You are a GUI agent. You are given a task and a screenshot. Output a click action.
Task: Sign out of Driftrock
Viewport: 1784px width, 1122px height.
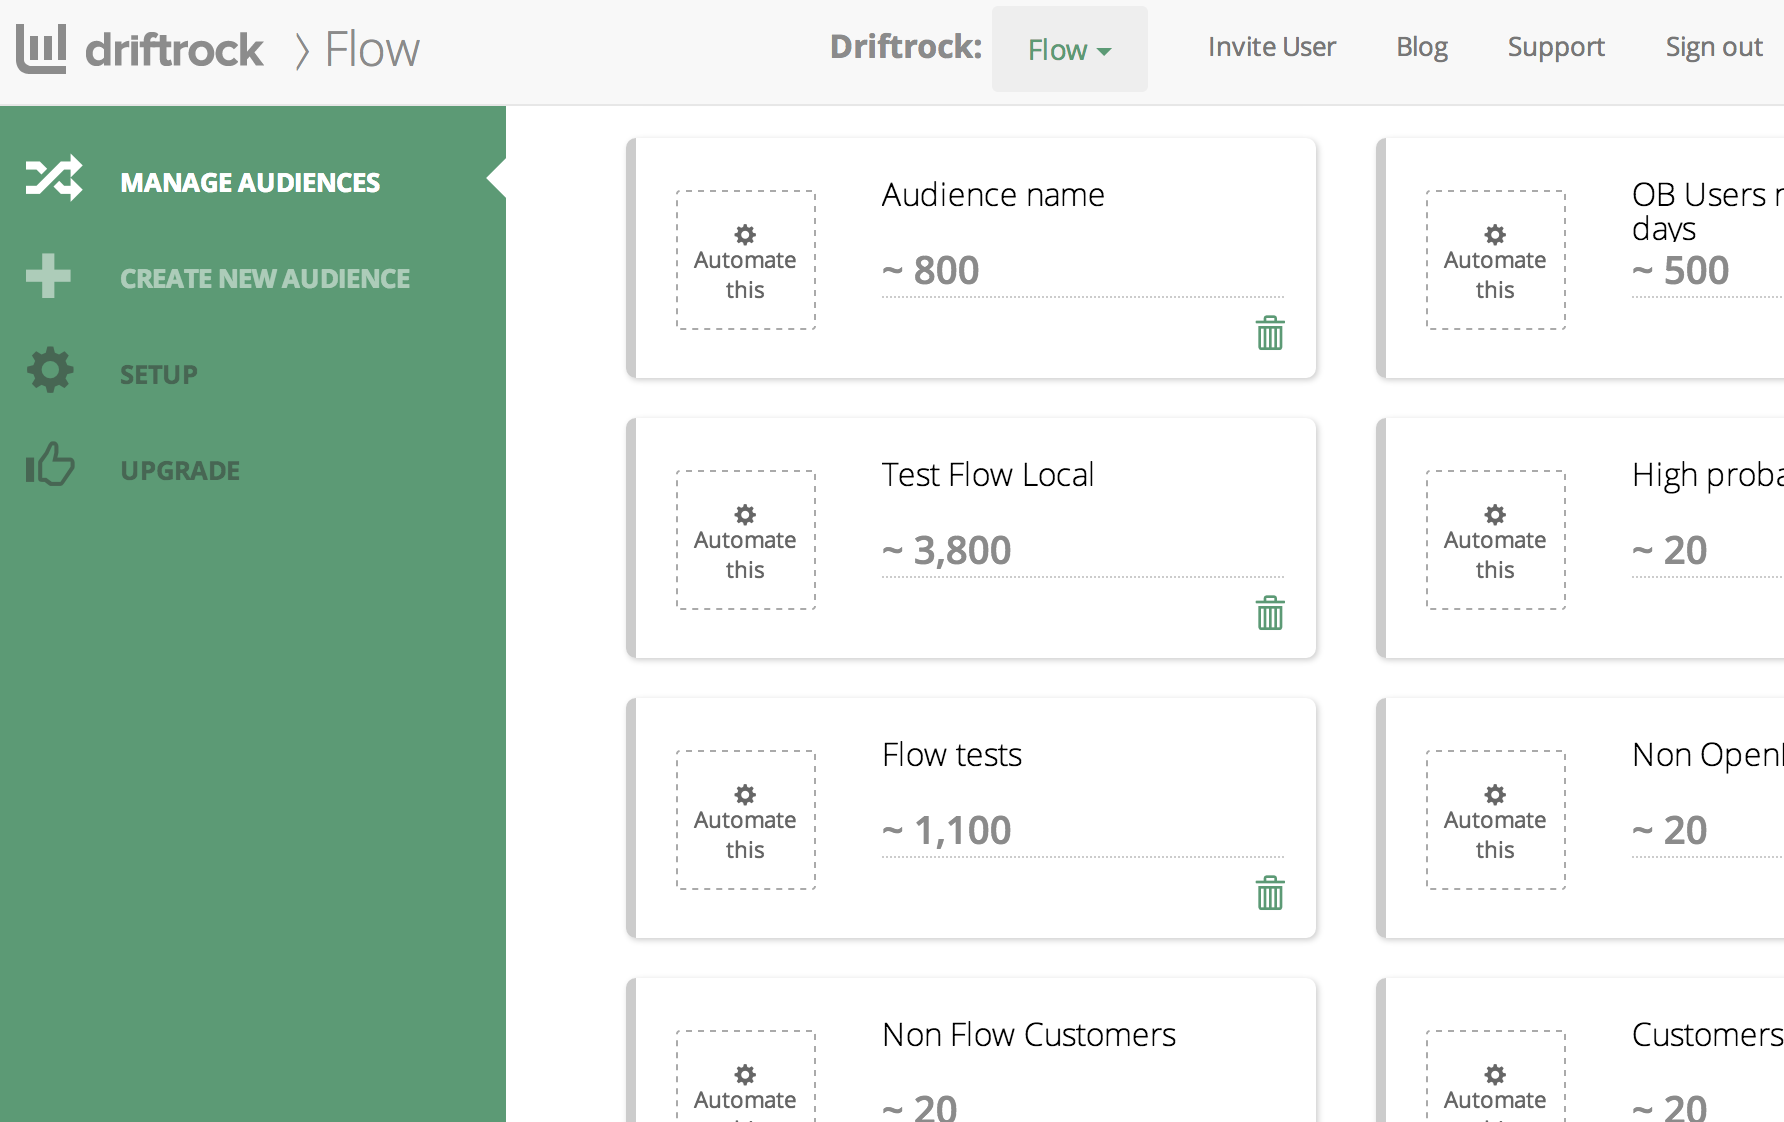coord(1713,46)
